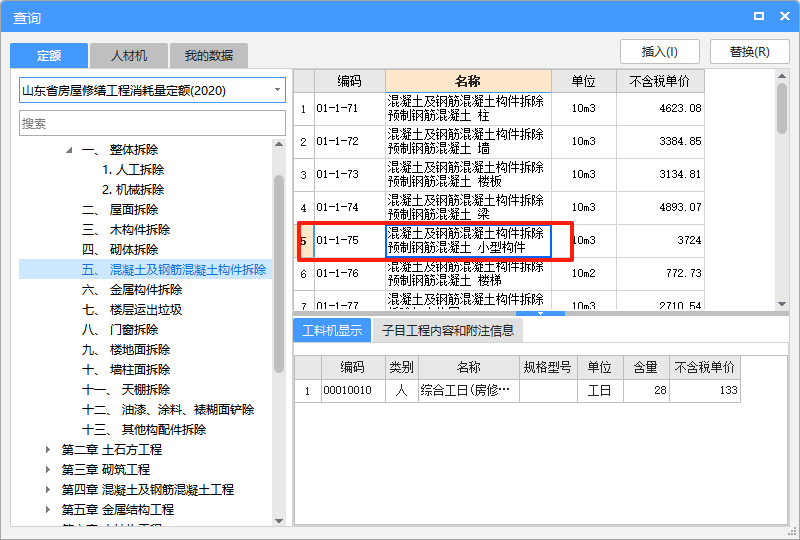This screenshot has height=540, width=800.
Task: Click 规格型号 column header
Action: click(x=548, y=367)
